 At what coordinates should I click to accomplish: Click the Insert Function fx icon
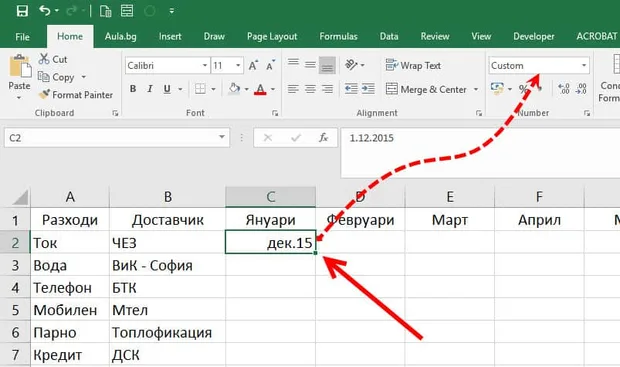323,138
